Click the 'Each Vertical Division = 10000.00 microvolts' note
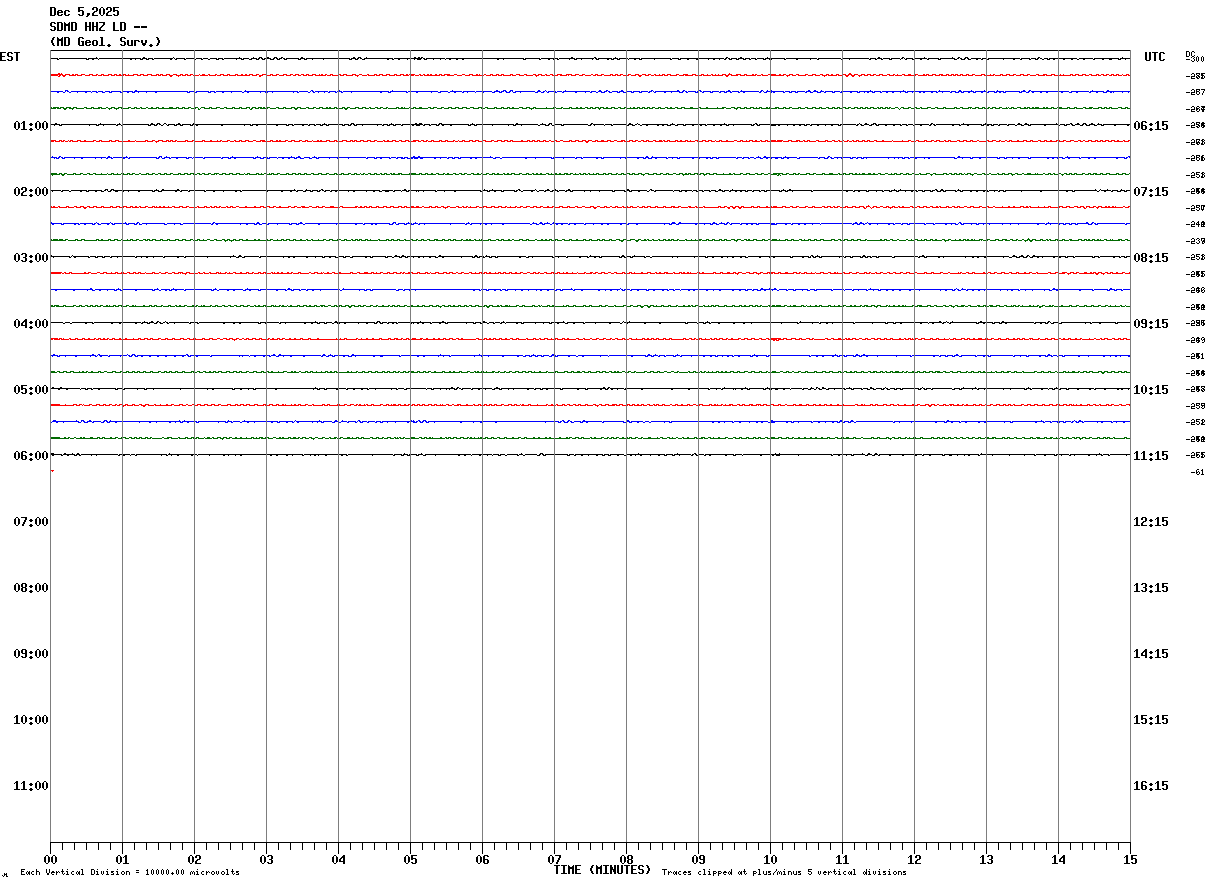This screenshot has width=1210, height=886. pyautogui.click(x=130, y=873)
